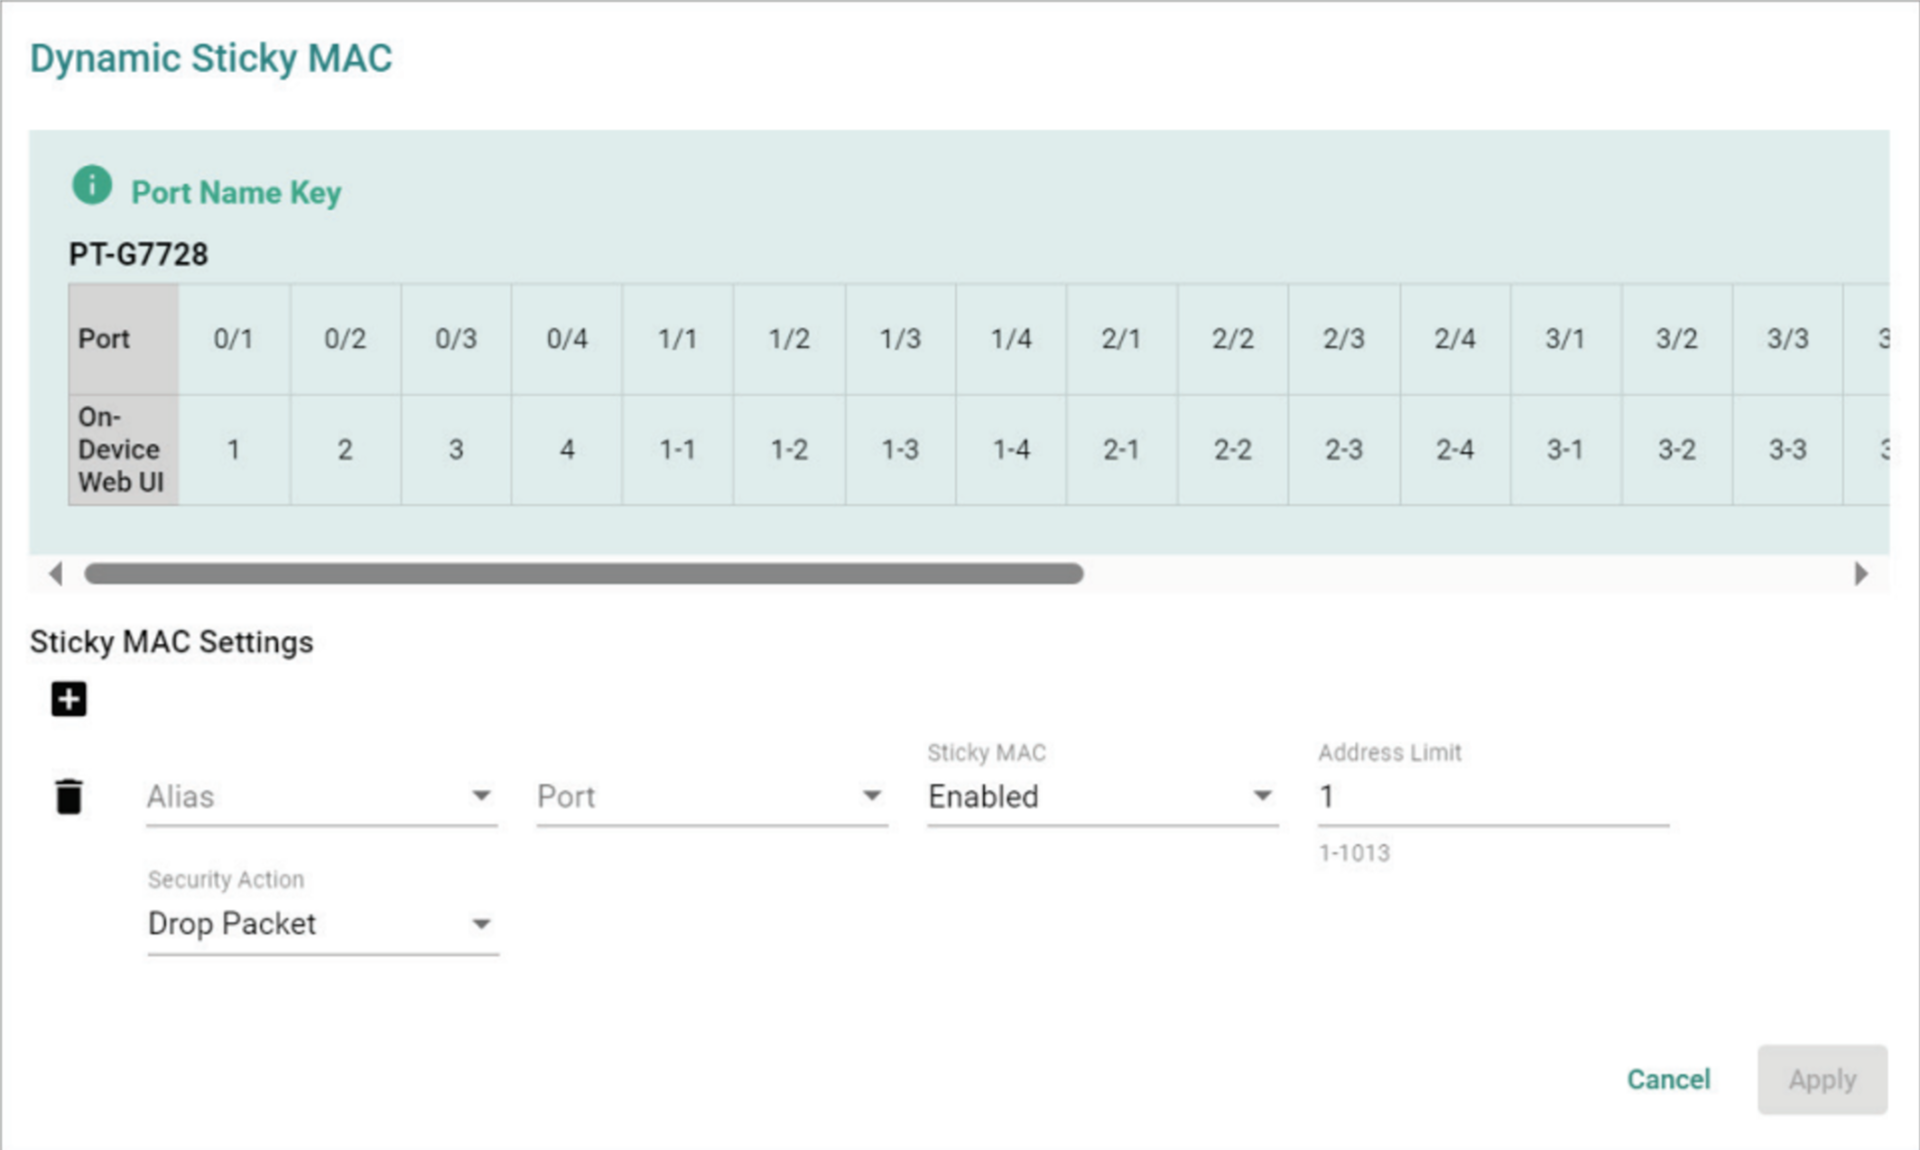Image resolution: width=1920 pixels, height=1150 pixels.
Task: Delete the setting row with trash icon
Action: [x=69, y=796]
